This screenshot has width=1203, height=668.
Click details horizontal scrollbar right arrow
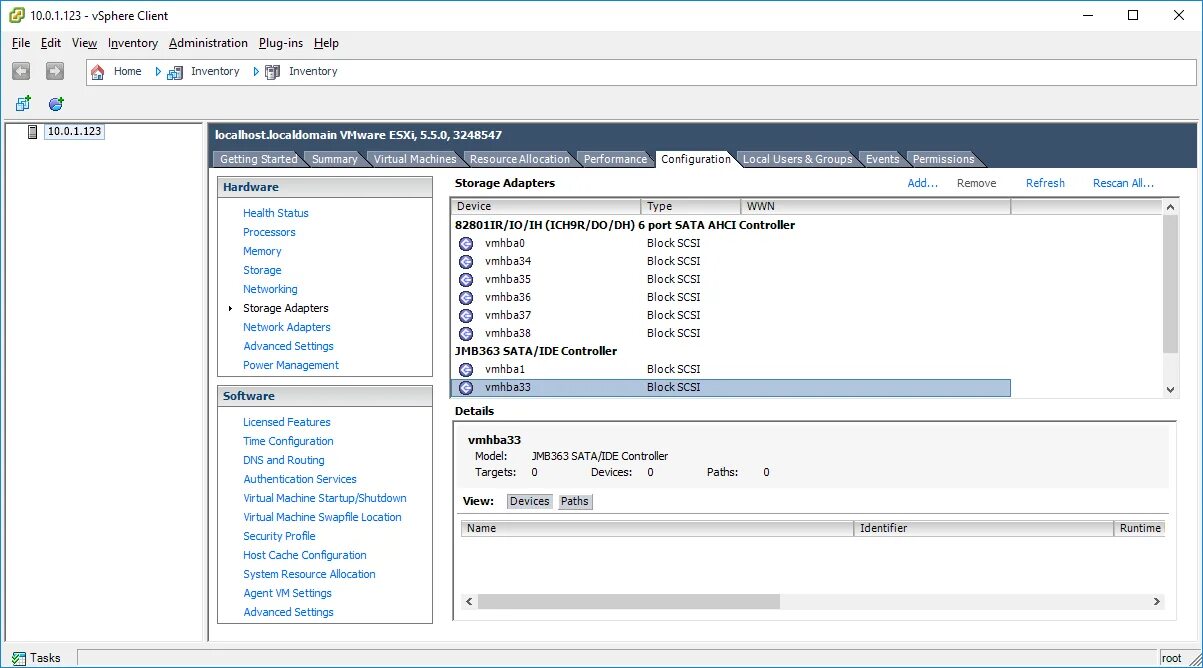pos(1157,602)
